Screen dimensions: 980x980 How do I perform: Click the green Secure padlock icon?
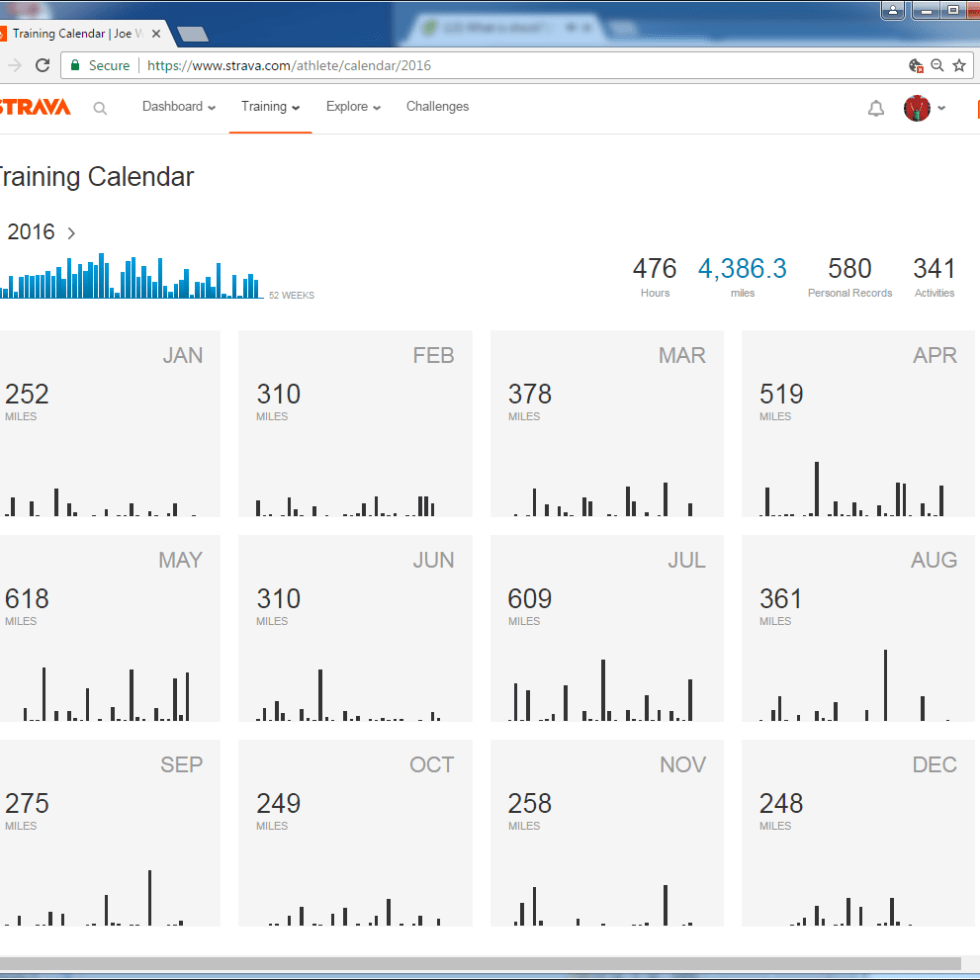[75, 65]
